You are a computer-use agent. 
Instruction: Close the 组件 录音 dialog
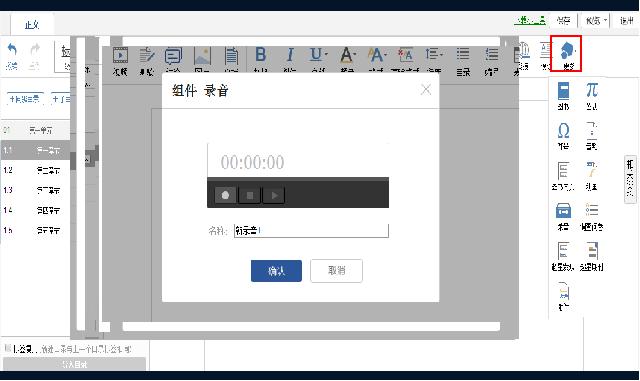(x=426, y=89)
